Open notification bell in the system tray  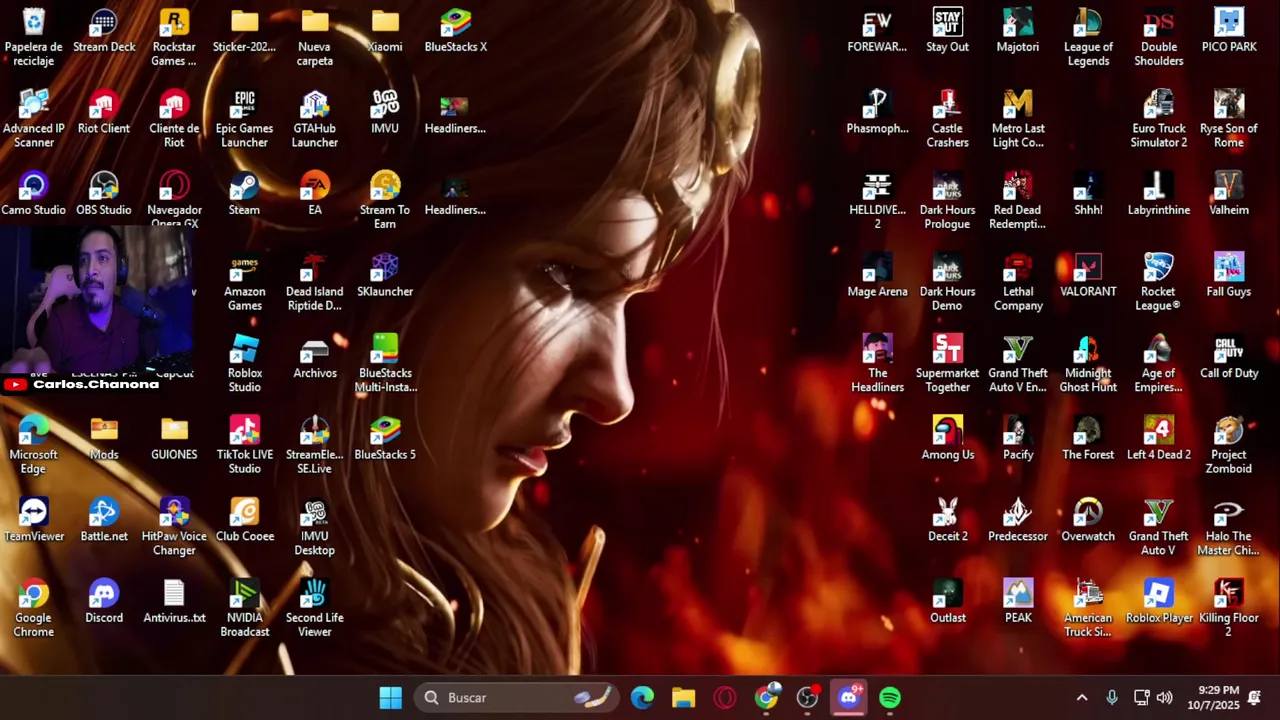point(1254,698)
